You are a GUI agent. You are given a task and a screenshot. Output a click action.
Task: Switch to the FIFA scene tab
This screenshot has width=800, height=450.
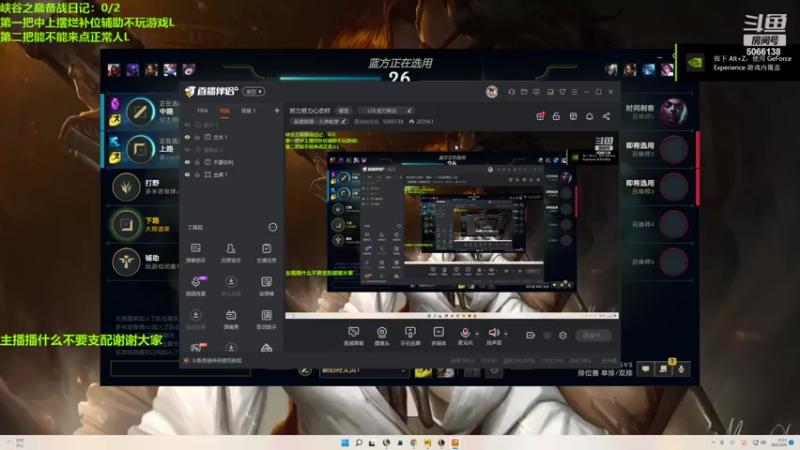[x=203, y=111]
